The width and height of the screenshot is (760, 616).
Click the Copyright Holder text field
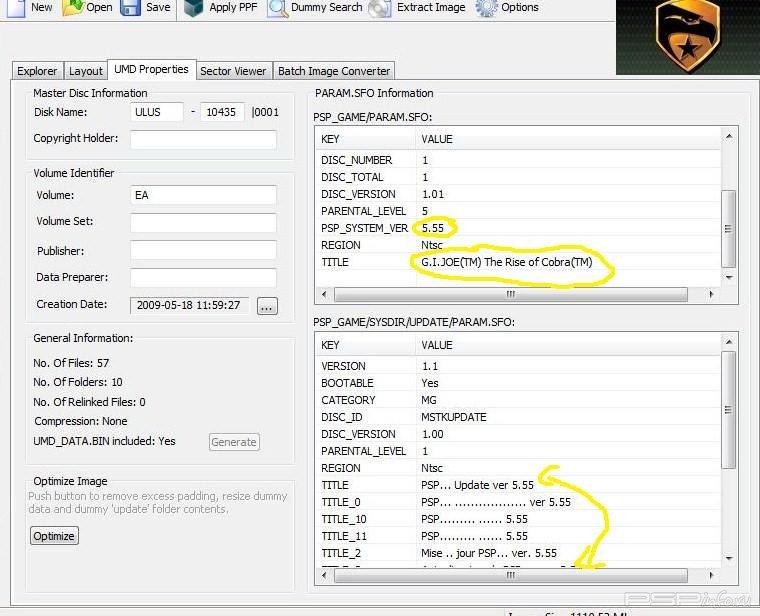203,140
